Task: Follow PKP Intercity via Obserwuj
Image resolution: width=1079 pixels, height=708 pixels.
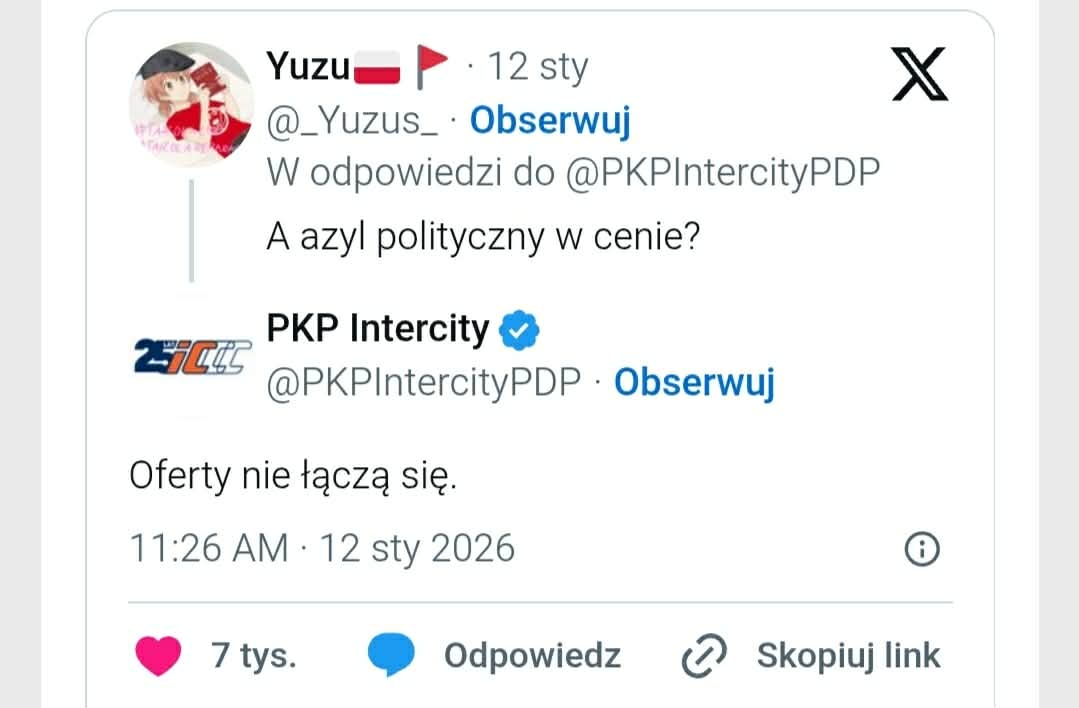Action: coord(694,382)
